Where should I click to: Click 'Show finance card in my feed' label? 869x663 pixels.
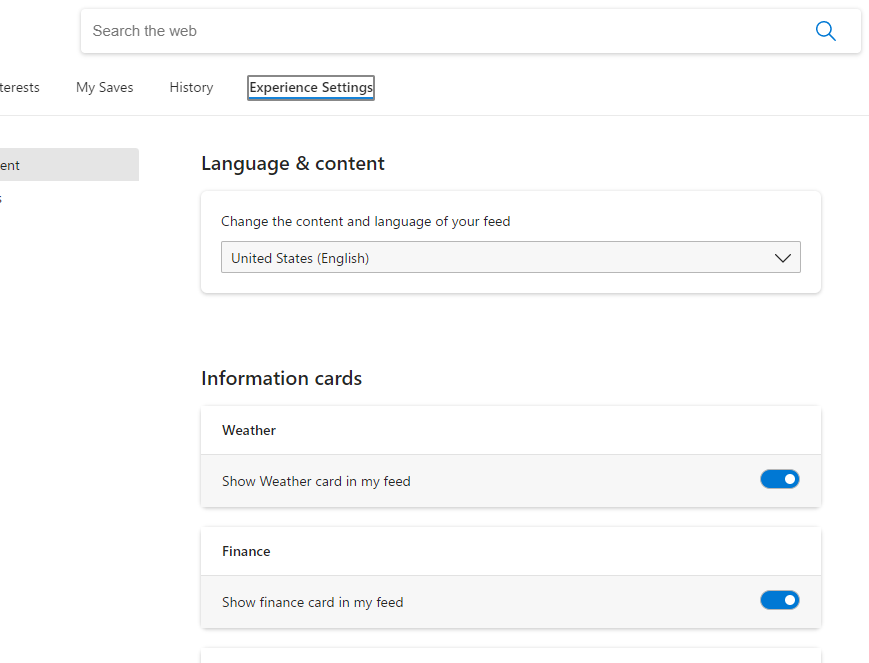313,603
